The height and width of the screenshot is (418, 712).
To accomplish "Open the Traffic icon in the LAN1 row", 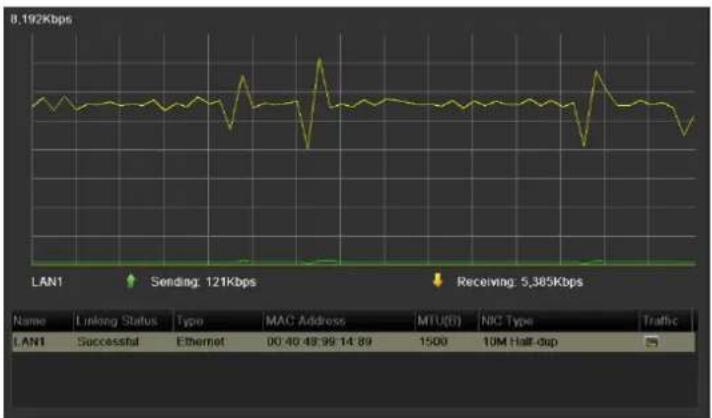I will [652, 342].
